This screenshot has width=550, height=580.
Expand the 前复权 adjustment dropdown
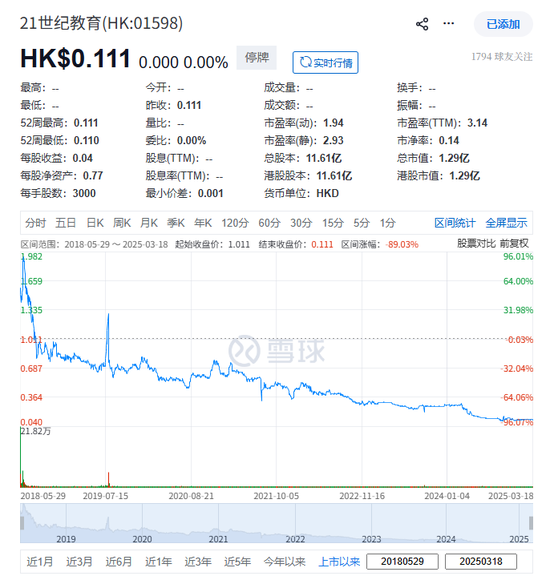click(514, 243)
